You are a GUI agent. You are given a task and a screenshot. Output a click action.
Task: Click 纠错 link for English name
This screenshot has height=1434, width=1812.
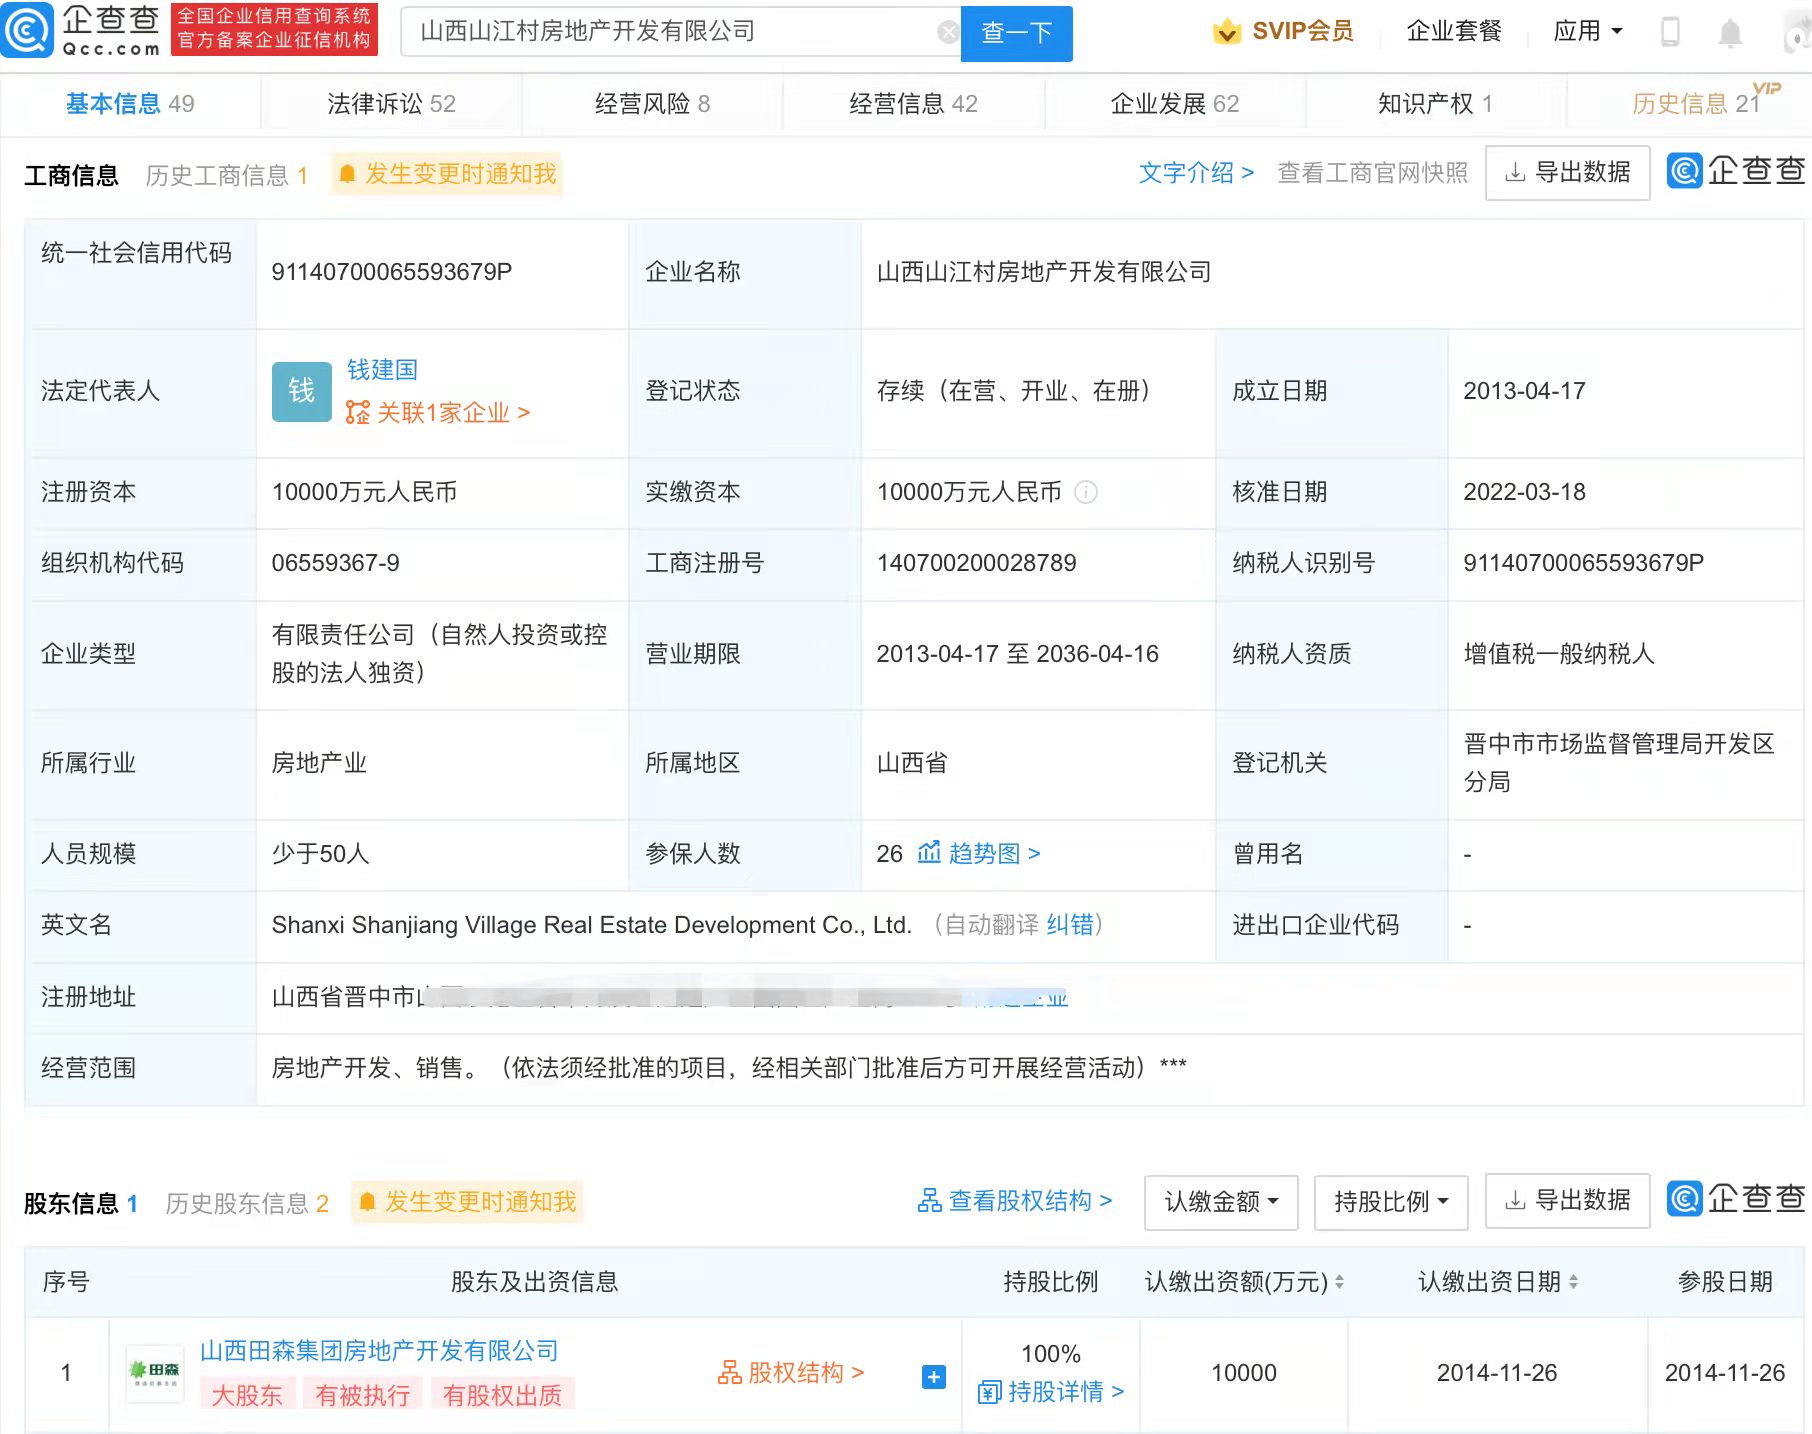1070,925
